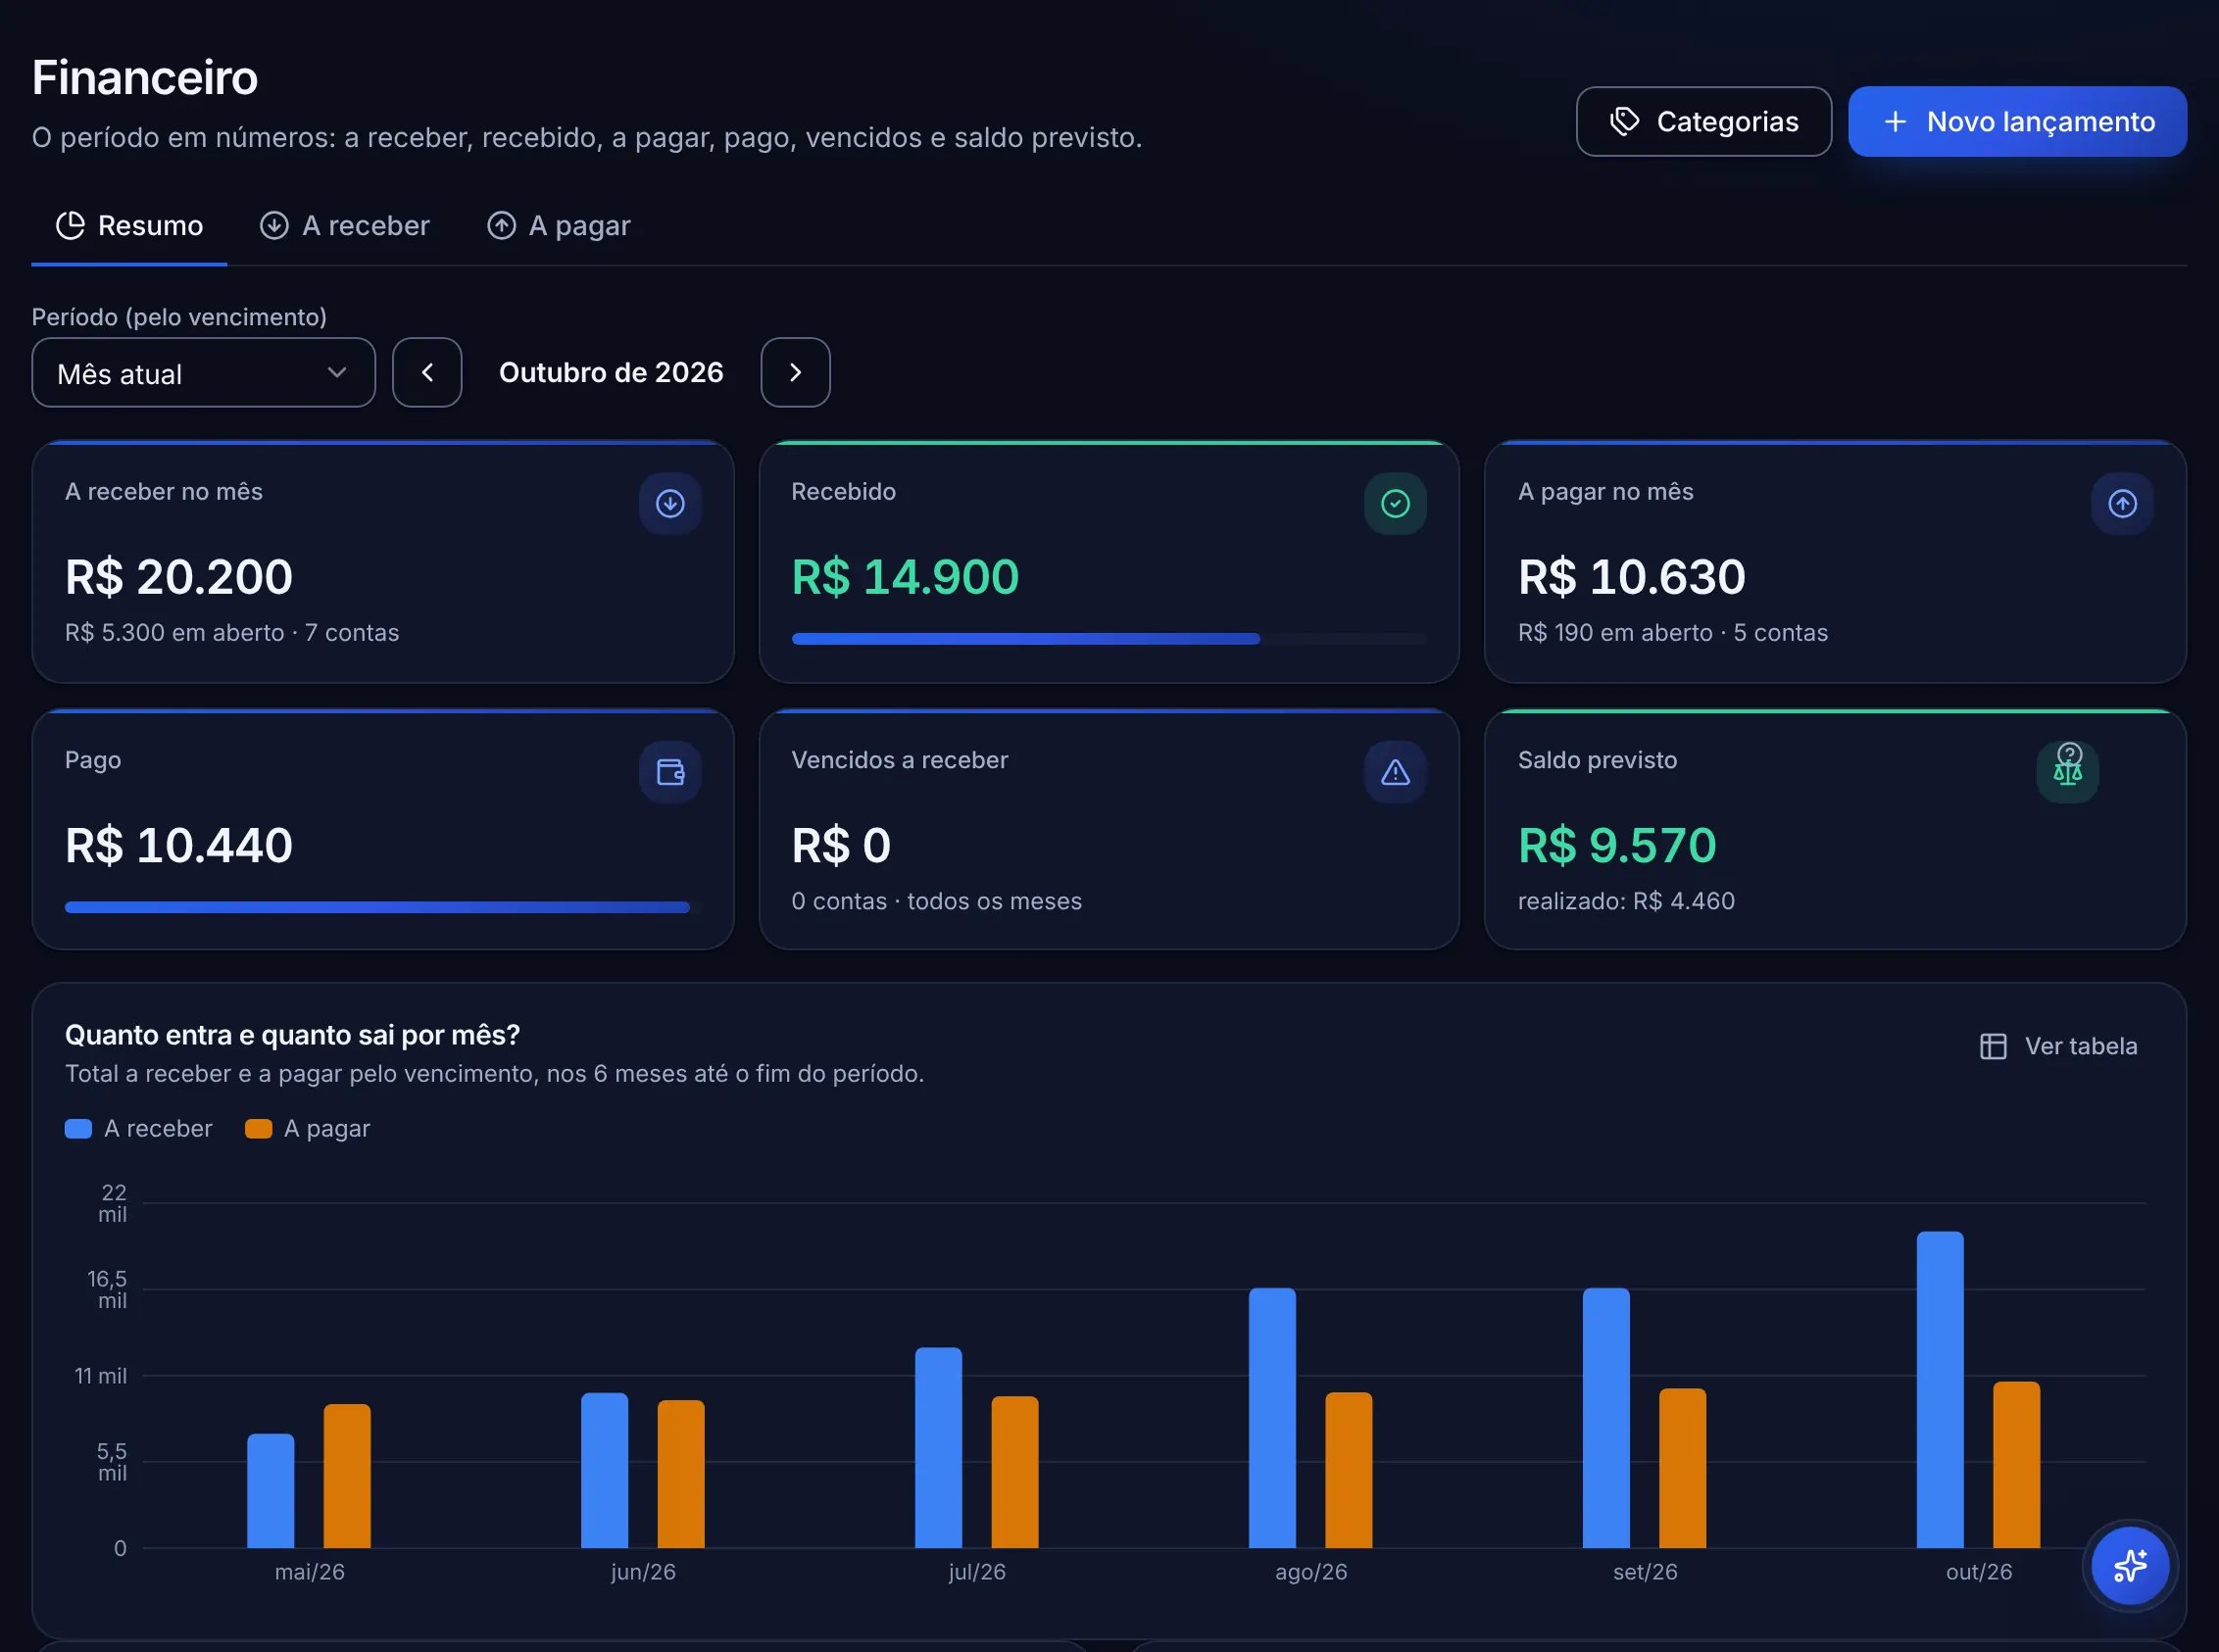
Task: Open the sparkle AI assistant floating button
Action: coord(2130,1565)
